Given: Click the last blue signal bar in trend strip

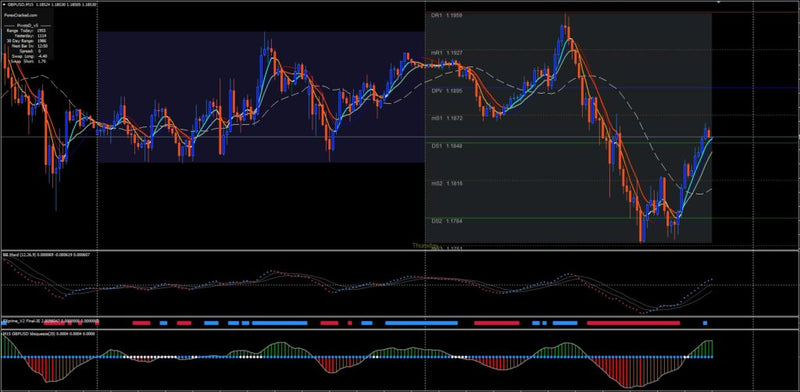Looking at the screenshot, I should pos(705,323).
